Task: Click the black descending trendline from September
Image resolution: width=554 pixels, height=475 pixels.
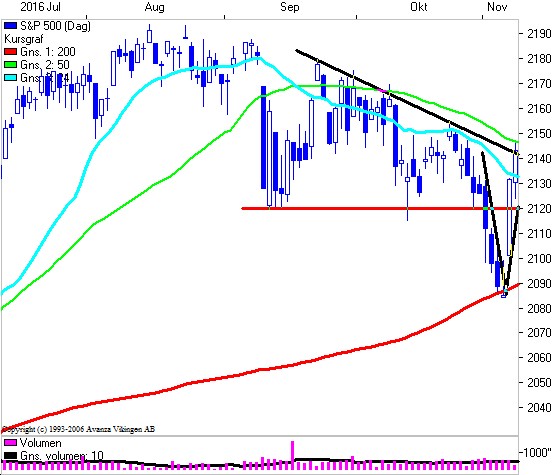Action: pyautogui.click(x=406, y=101)
